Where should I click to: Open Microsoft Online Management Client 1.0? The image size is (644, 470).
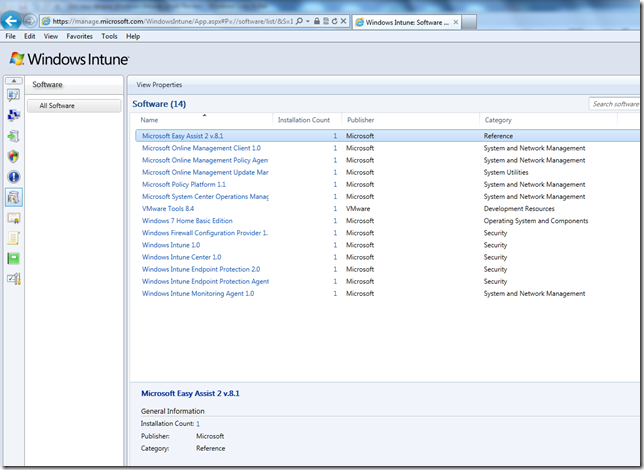(201, 148)
